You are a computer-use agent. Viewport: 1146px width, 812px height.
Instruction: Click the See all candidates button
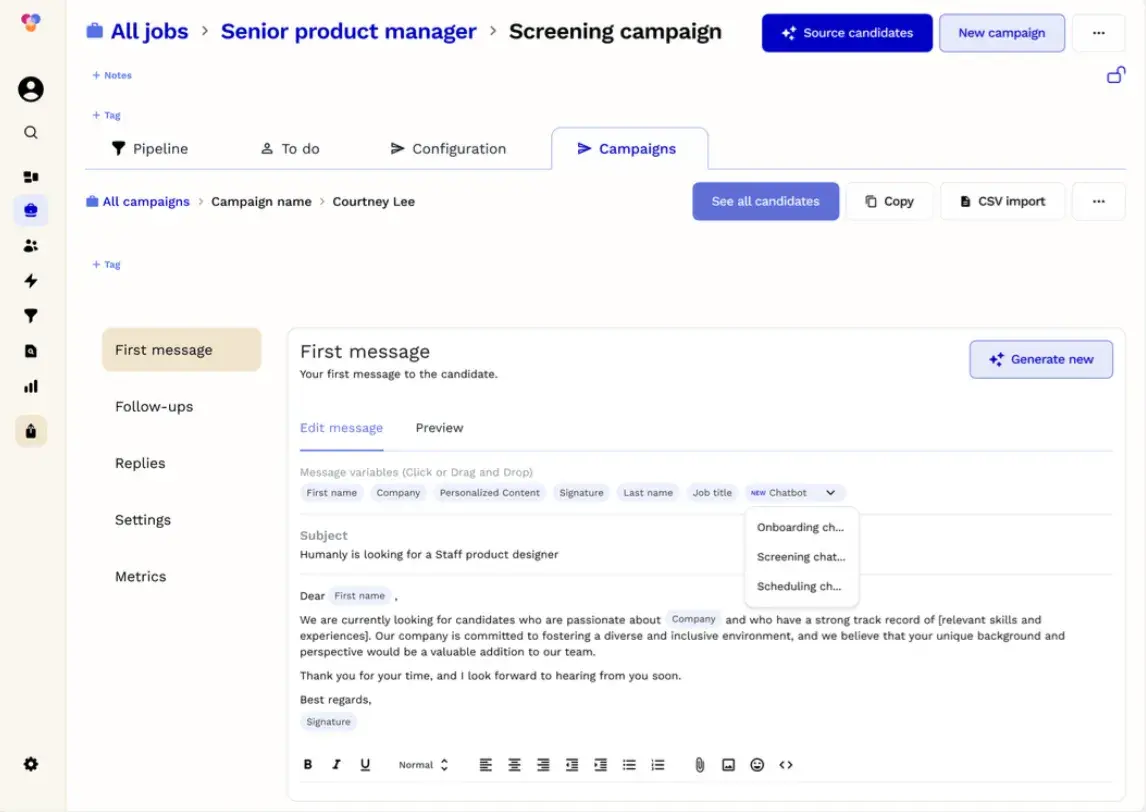point(765,201)
